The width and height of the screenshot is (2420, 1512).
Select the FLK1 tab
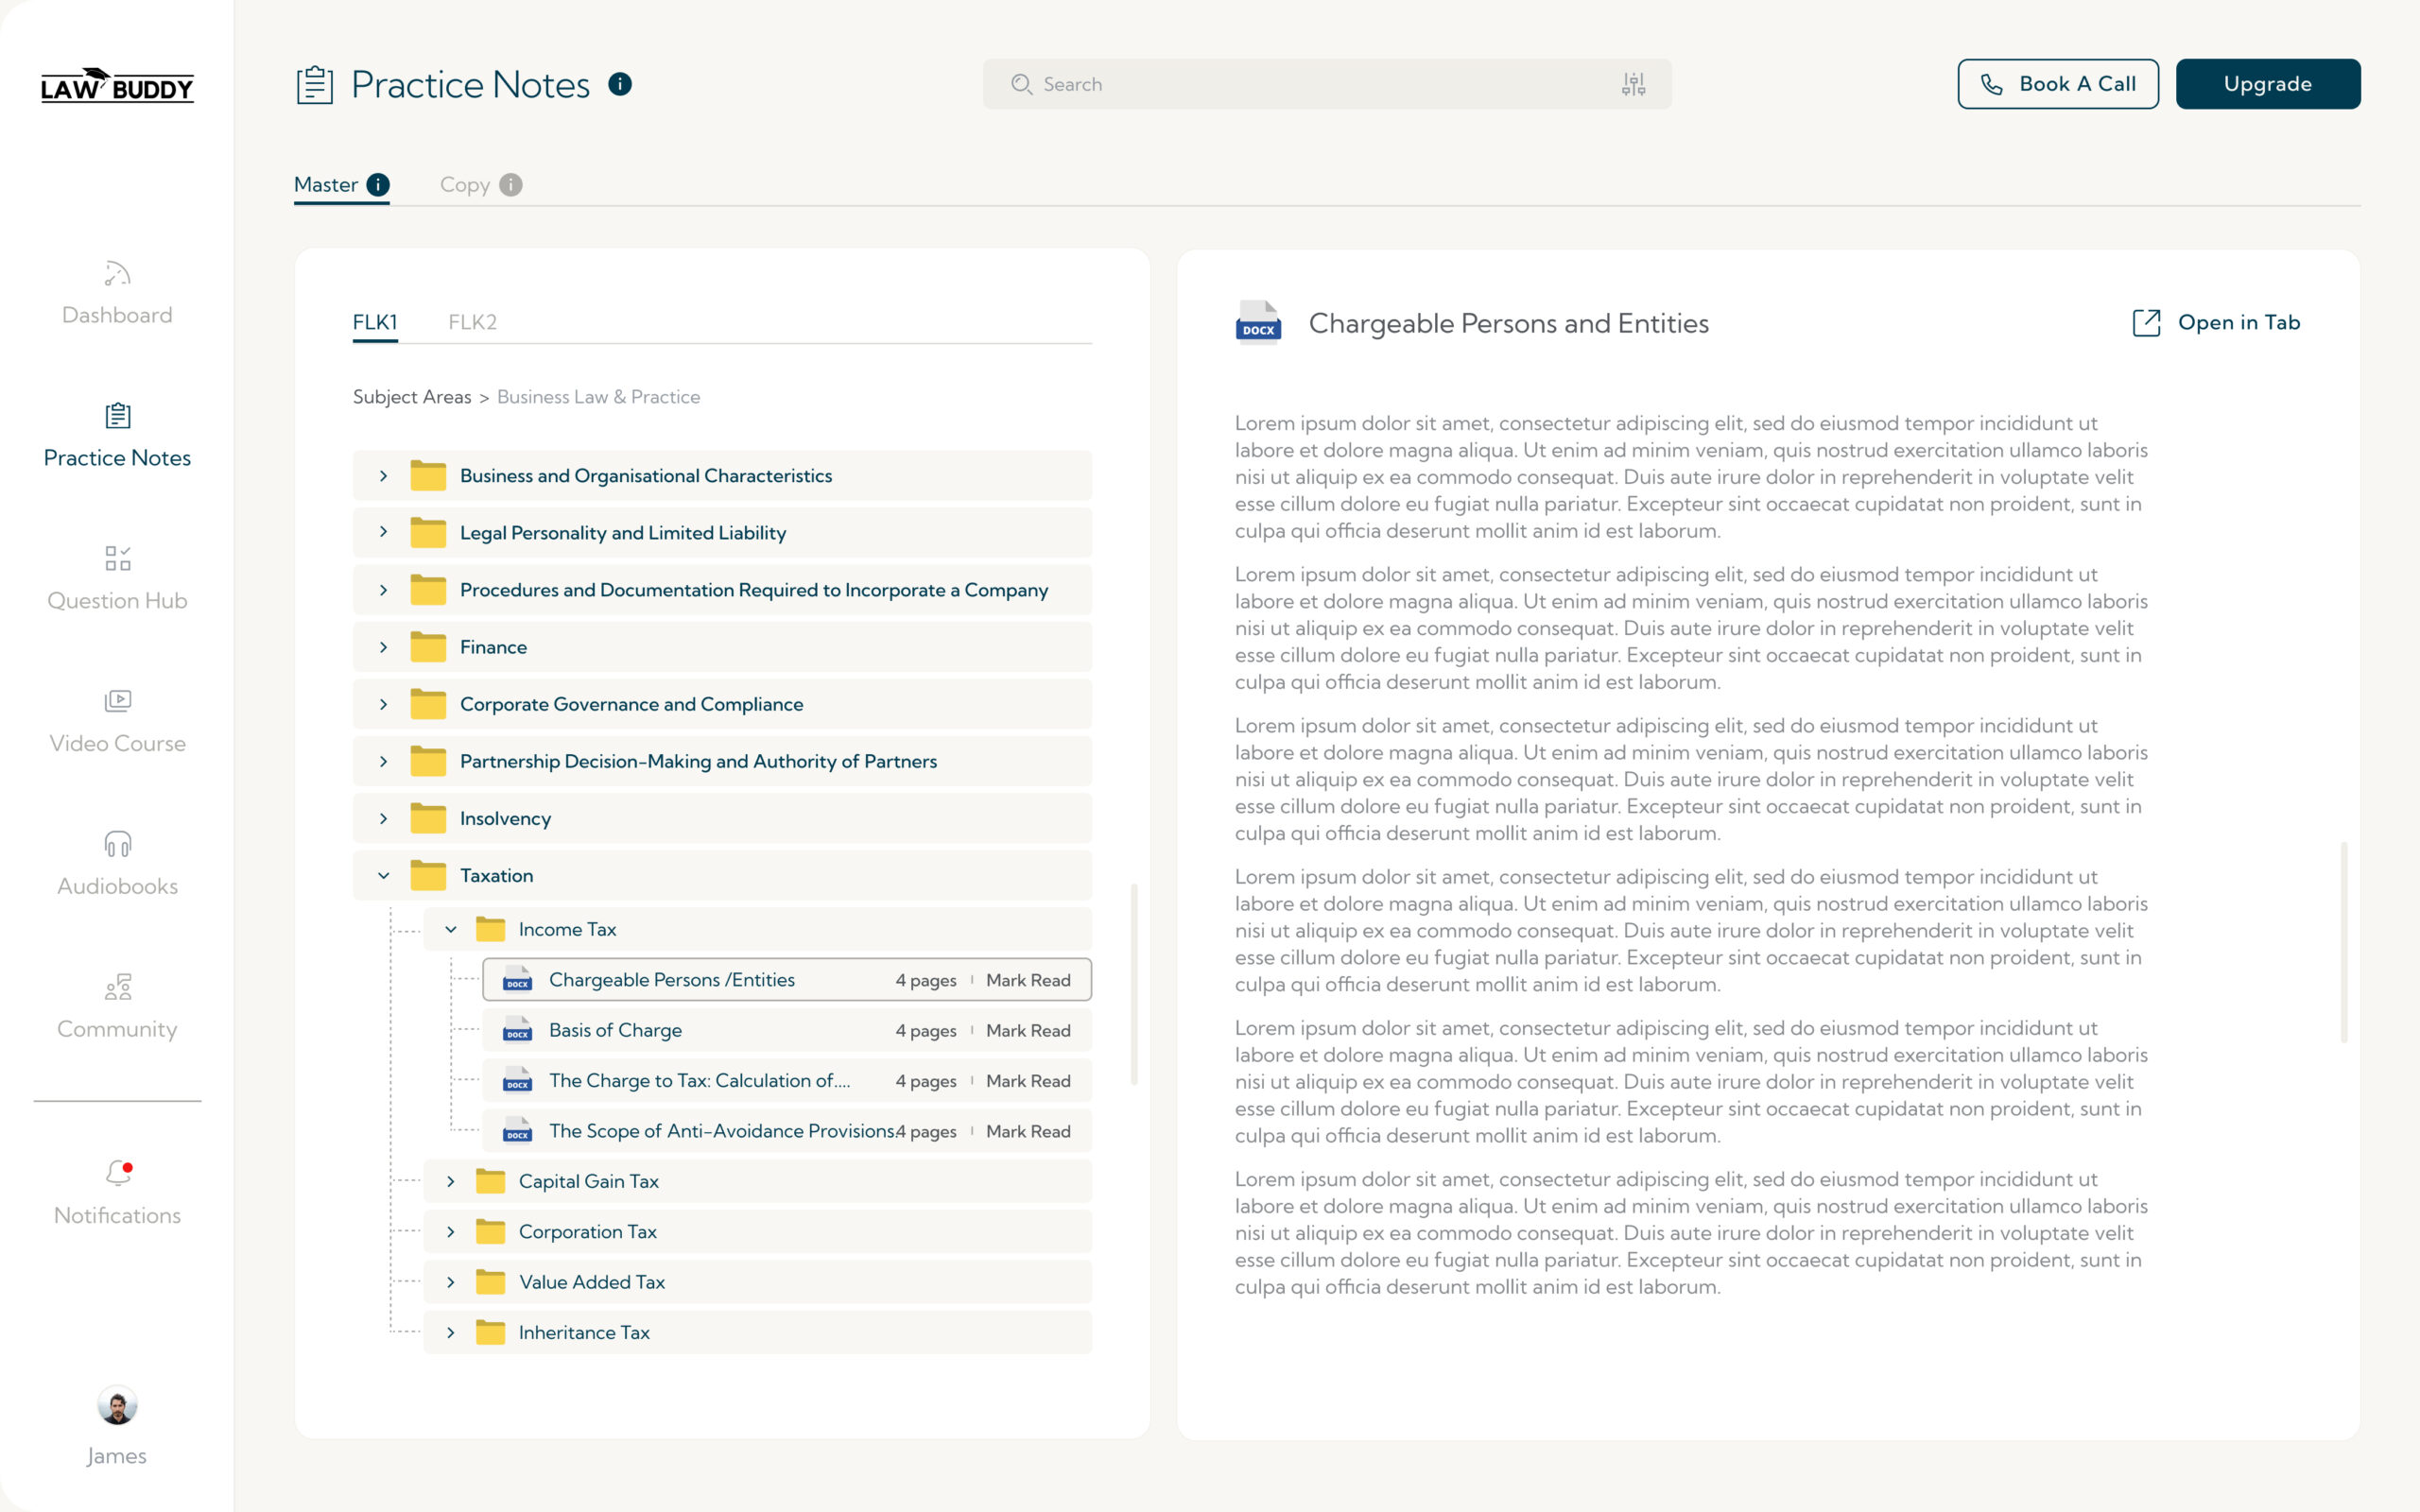(375, 322)
